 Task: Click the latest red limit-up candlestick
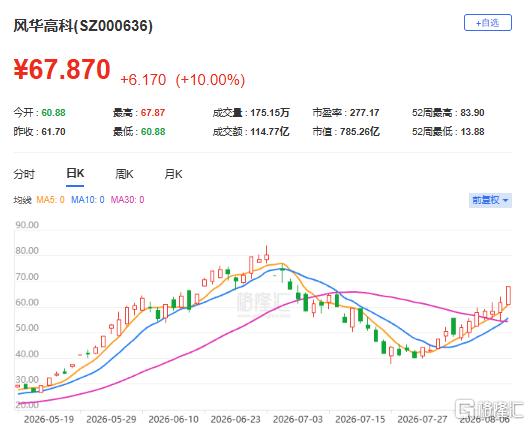tap(508, 295)
